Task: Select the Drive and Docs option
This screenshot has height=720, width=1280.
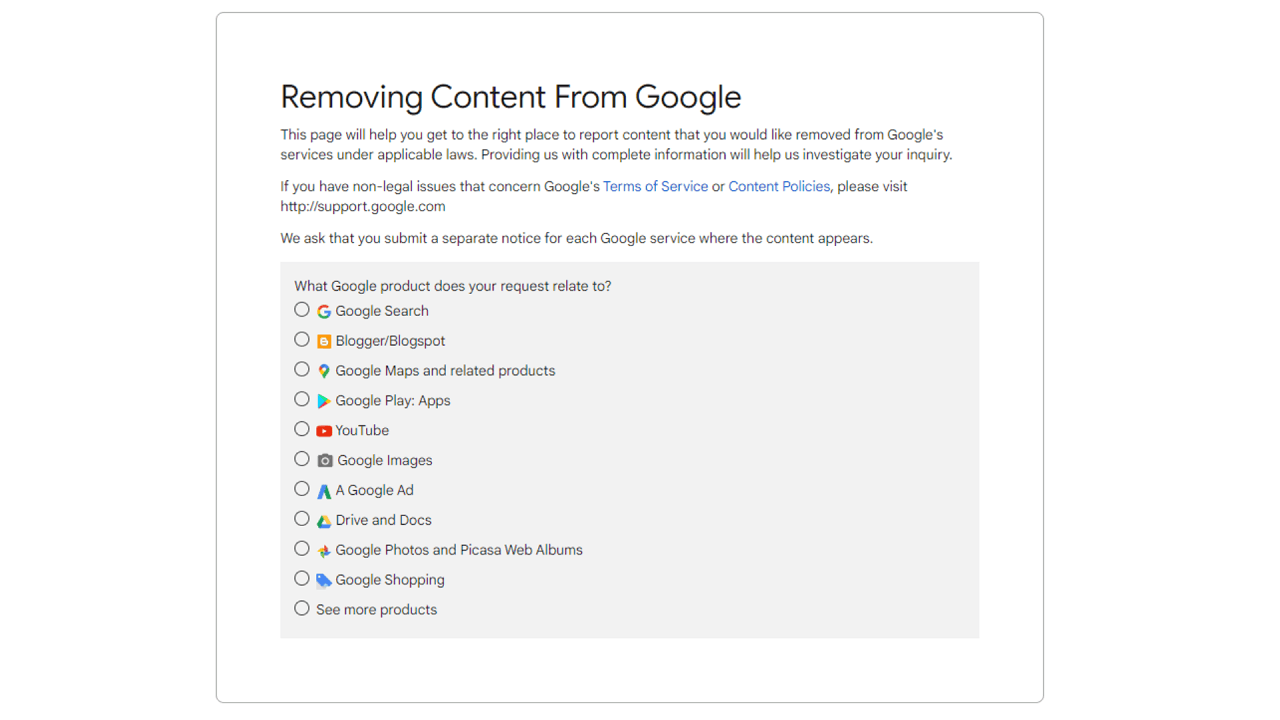Action: 301,518
